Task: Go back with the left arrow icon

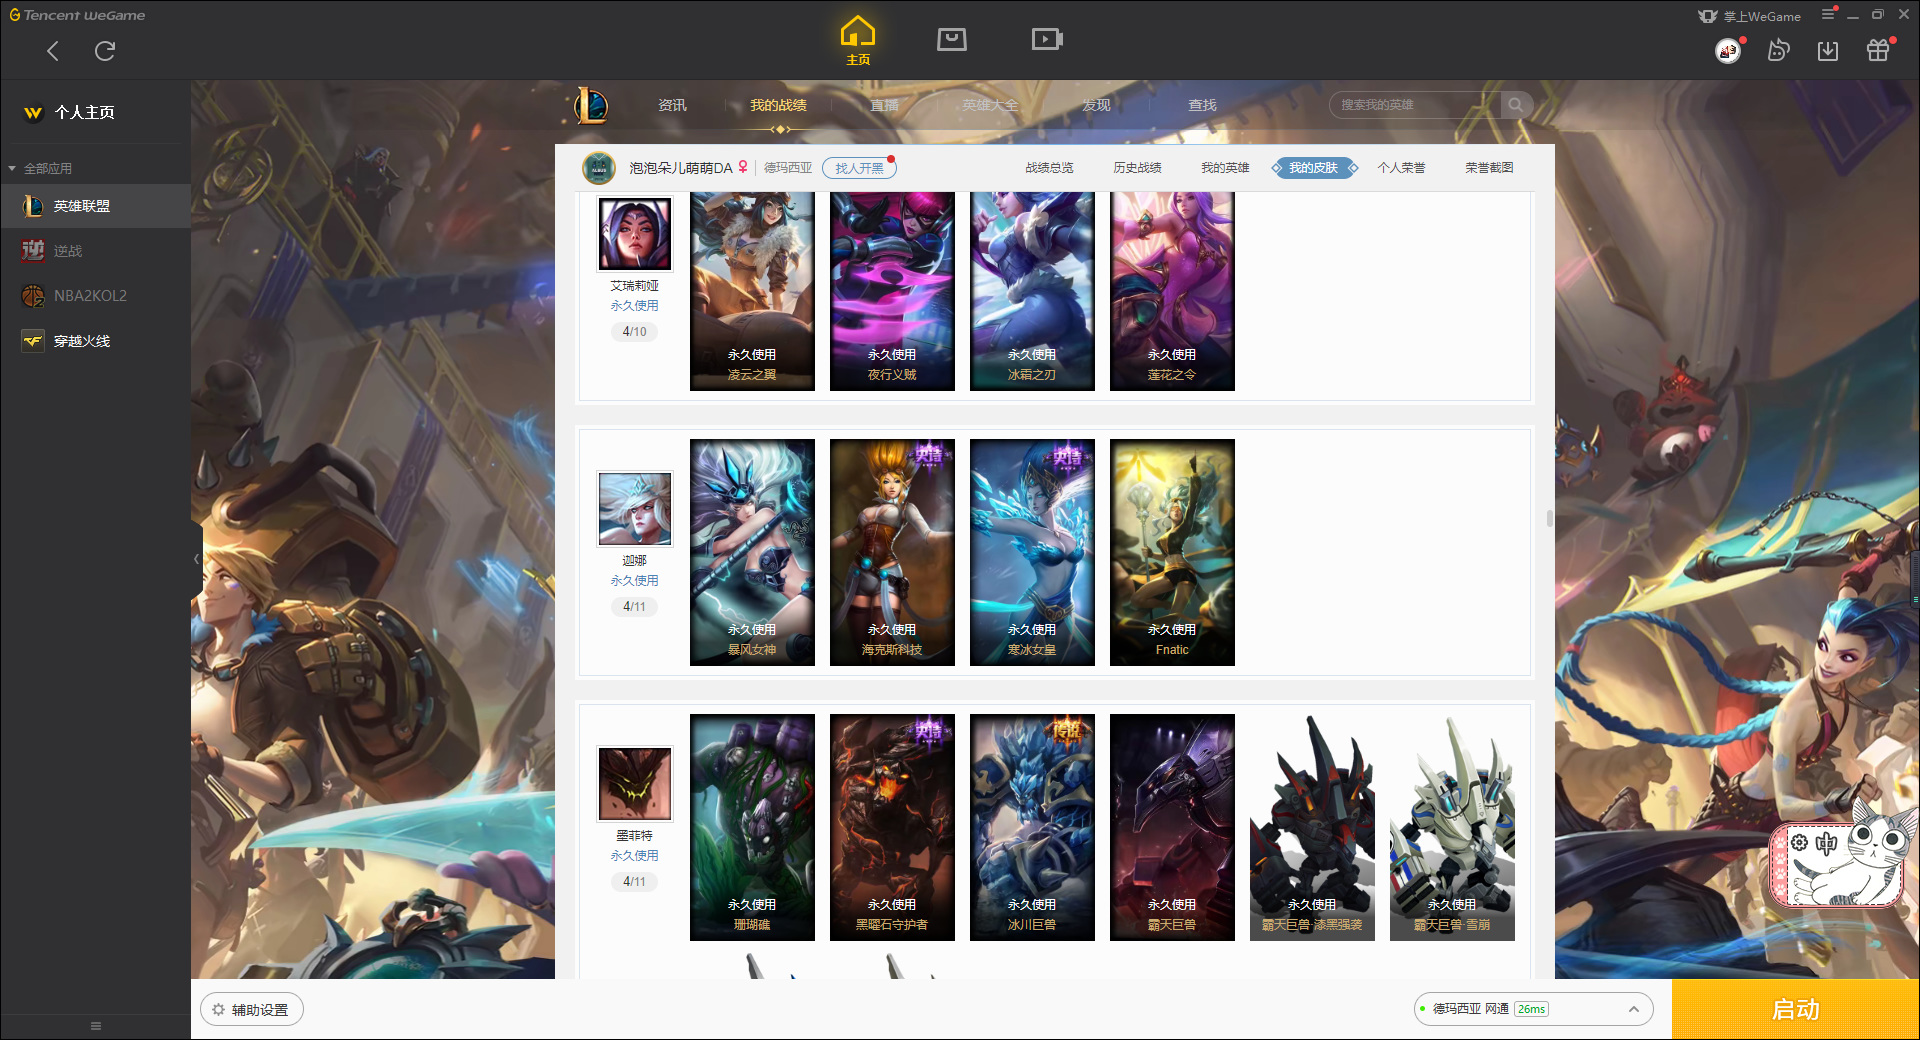Action: (53, 51)
